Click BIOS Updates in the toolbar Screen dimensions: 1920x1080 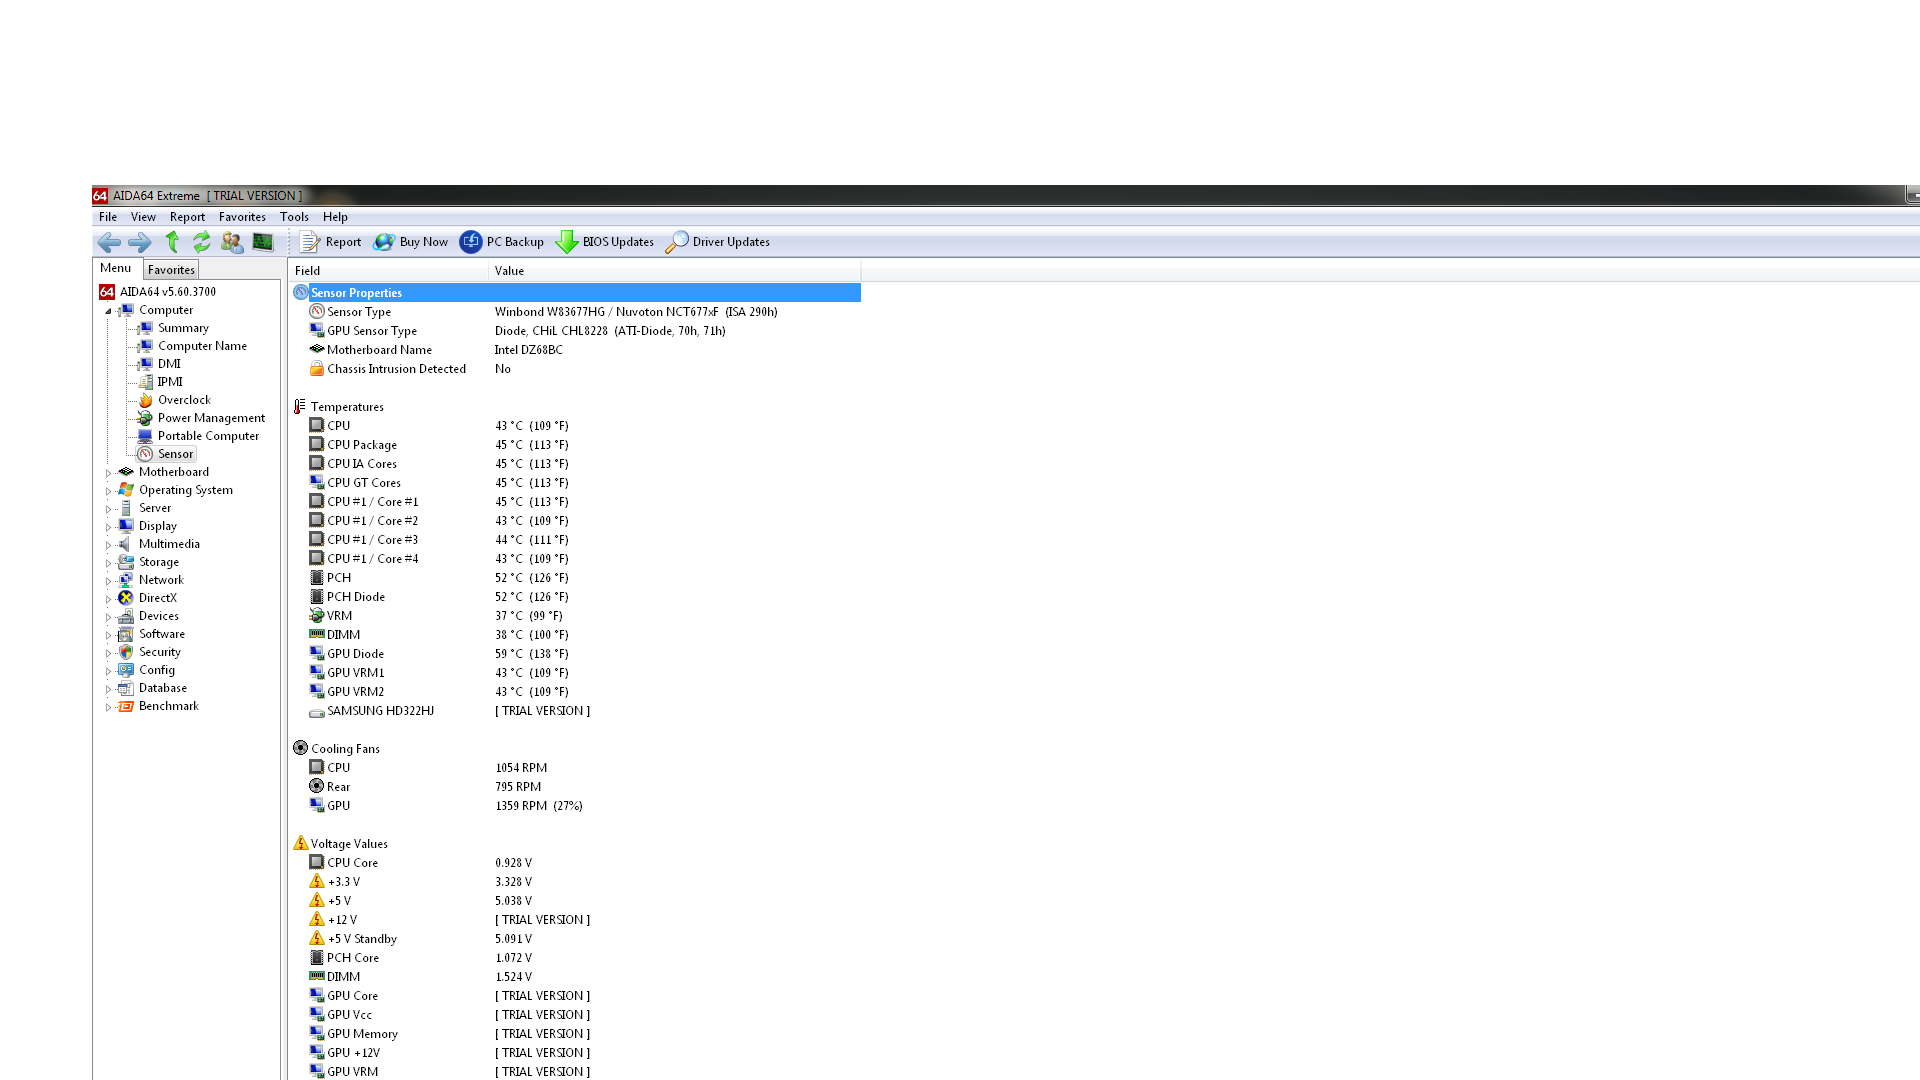(605, 242)
